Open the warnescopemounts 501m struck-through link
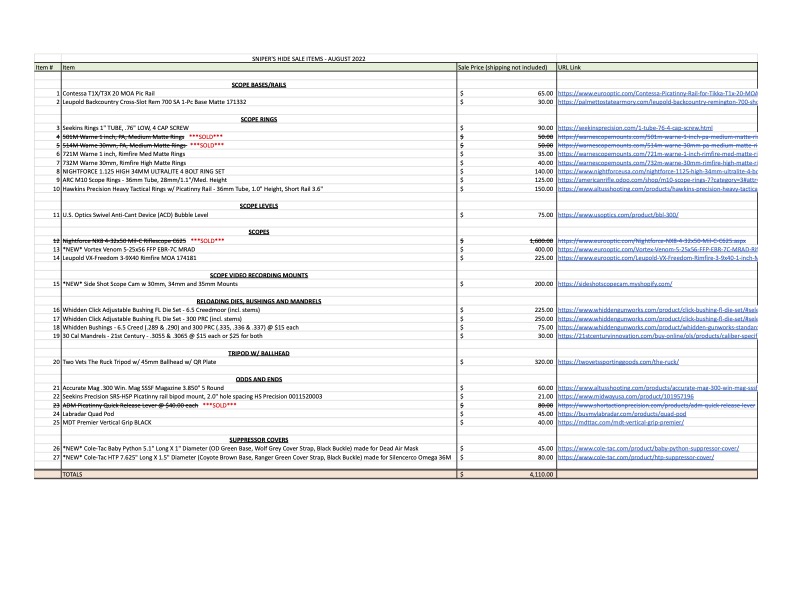This screenshot has width=792, height=612. point(657,137)
